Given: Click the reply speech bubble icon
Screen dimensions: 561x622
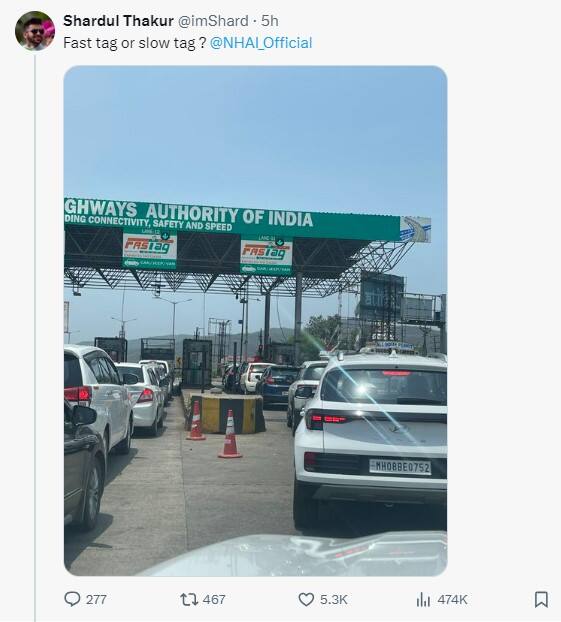Looking at the screenshot, I should point(72,599).
